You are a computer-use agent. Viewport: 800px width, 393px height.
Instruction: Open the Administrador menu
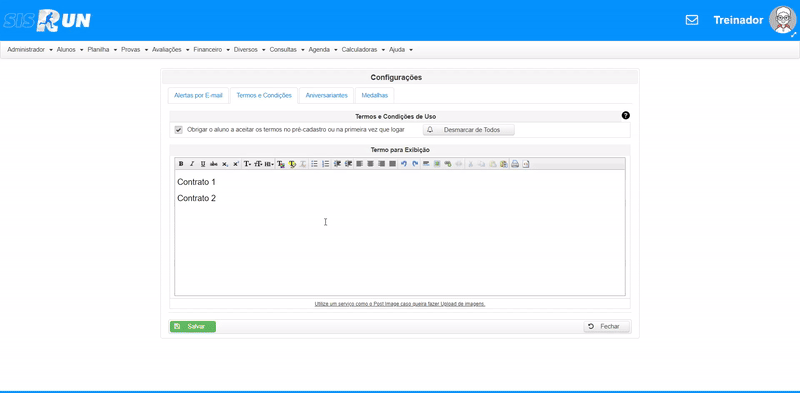pos(30,50)
